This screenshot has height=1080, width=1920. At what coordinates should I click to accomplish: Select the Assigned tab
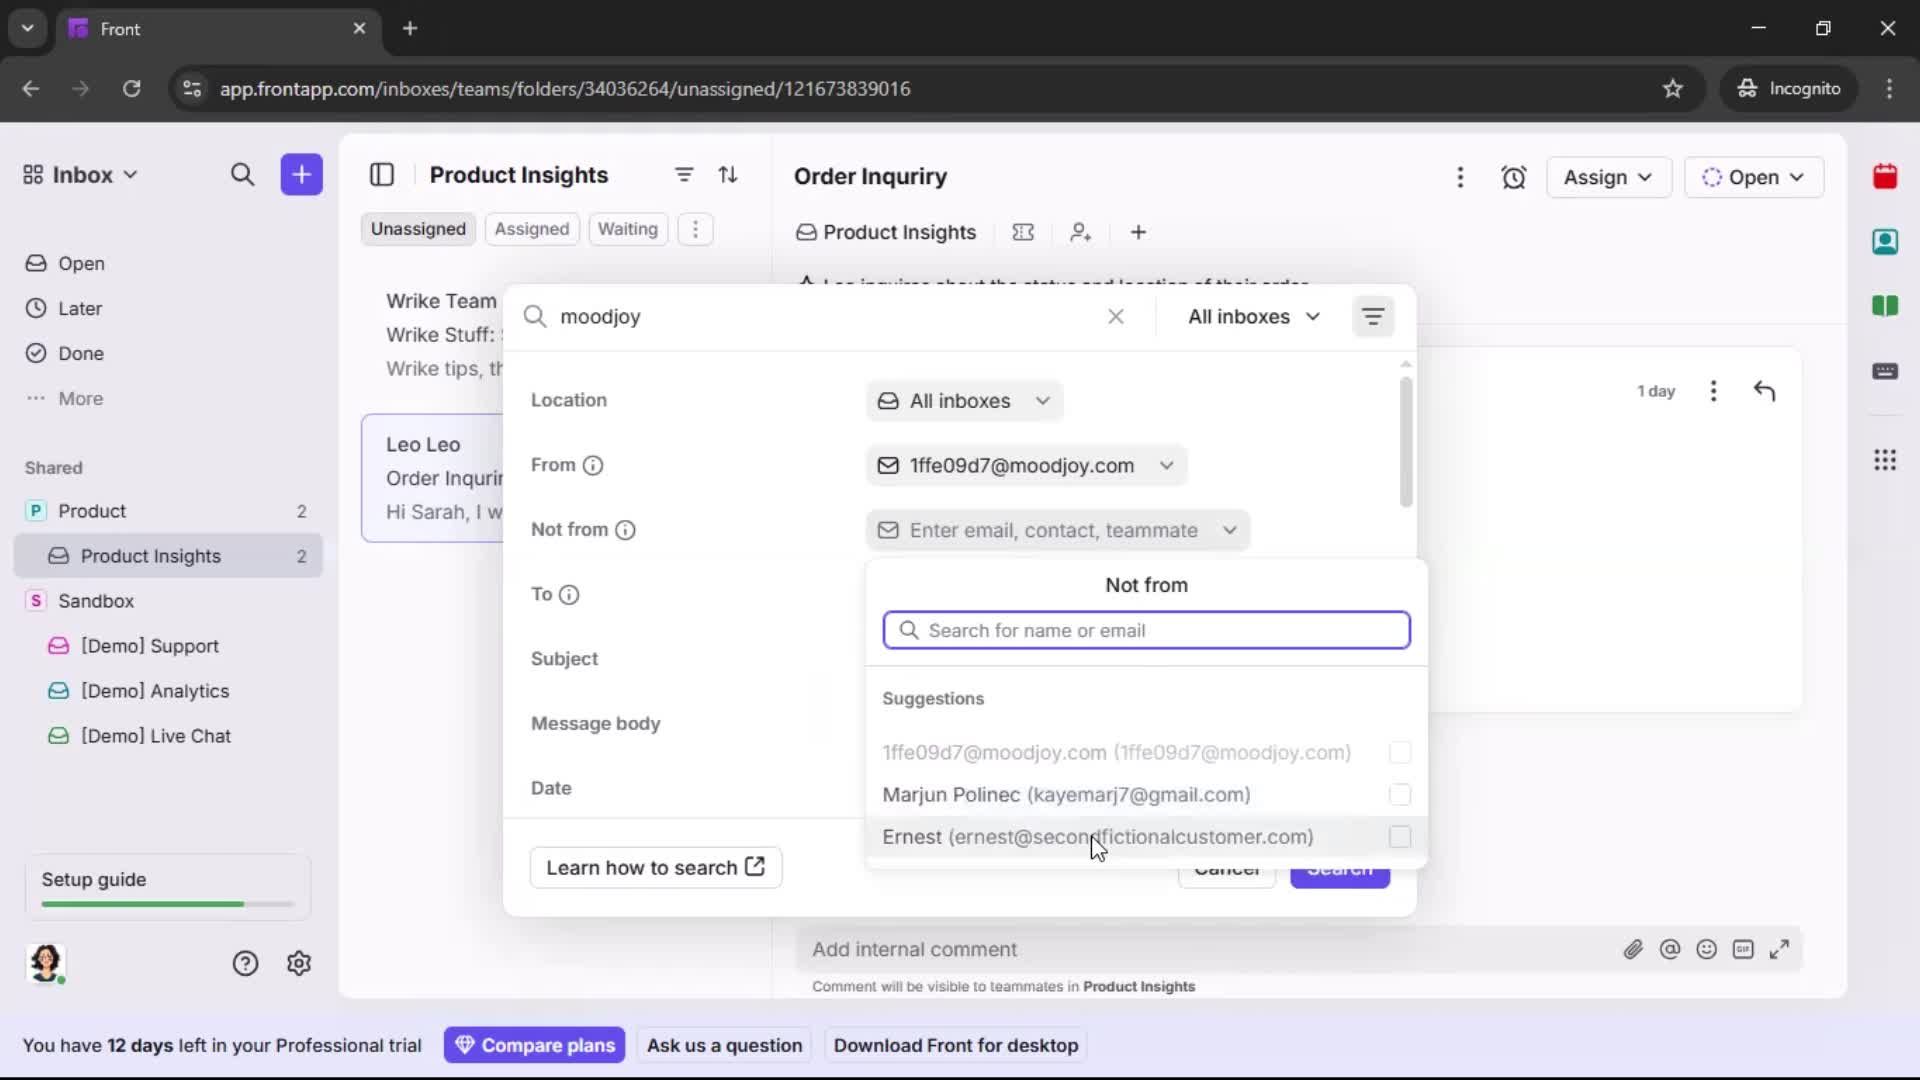[531, 229]
